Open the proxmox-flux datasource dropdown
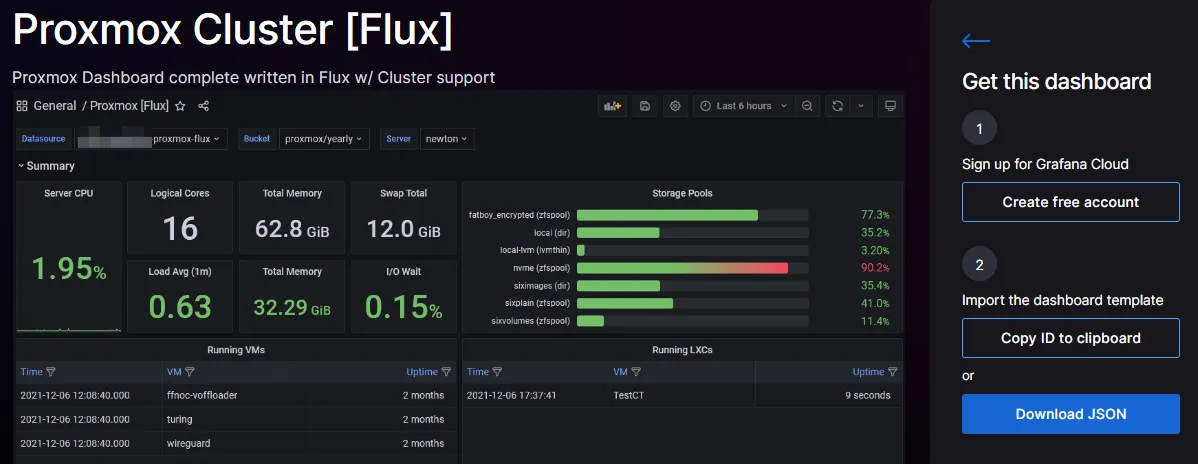The height and width of the screenshot is (464, 1198). point(151,139)
